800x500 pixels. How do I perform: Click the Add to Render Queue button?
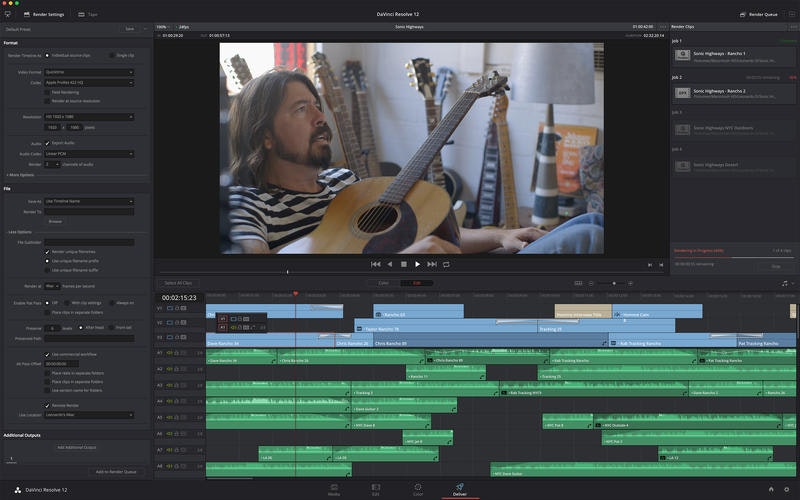pyautogui.click(x=116, y=471)
